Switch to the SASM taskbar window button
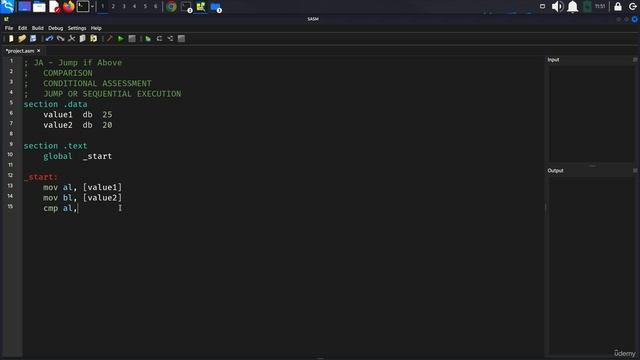640x360 pixels. [x=201, y=7]
